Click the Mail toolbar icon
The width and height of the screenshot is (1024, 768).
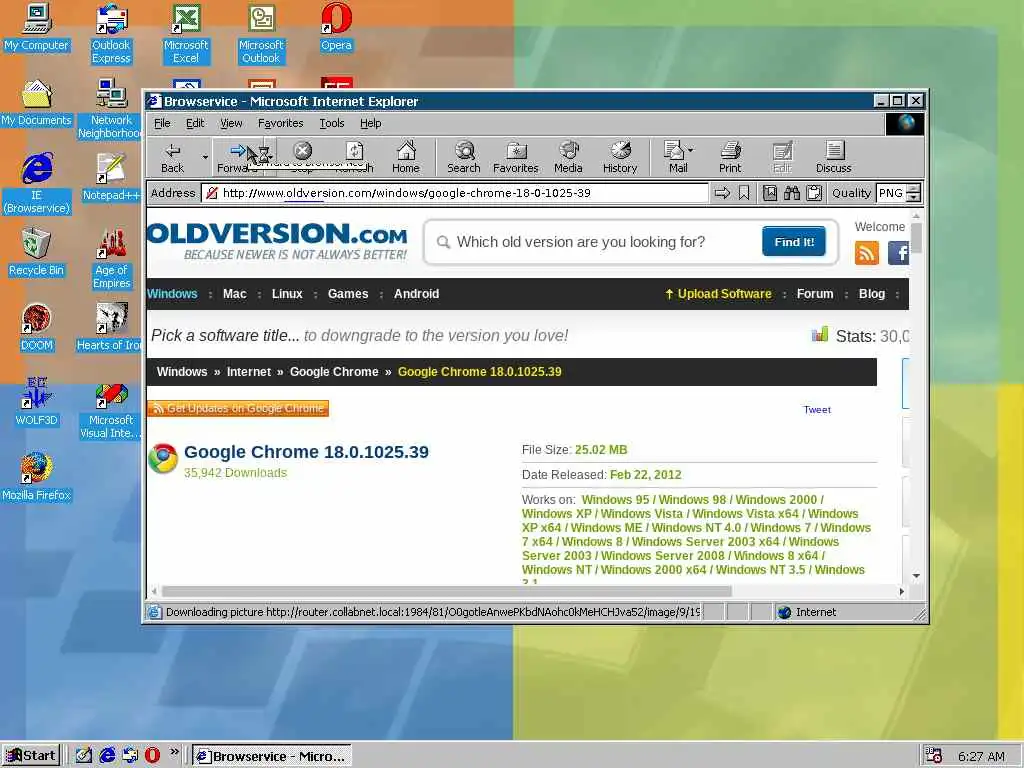(678, 157)
